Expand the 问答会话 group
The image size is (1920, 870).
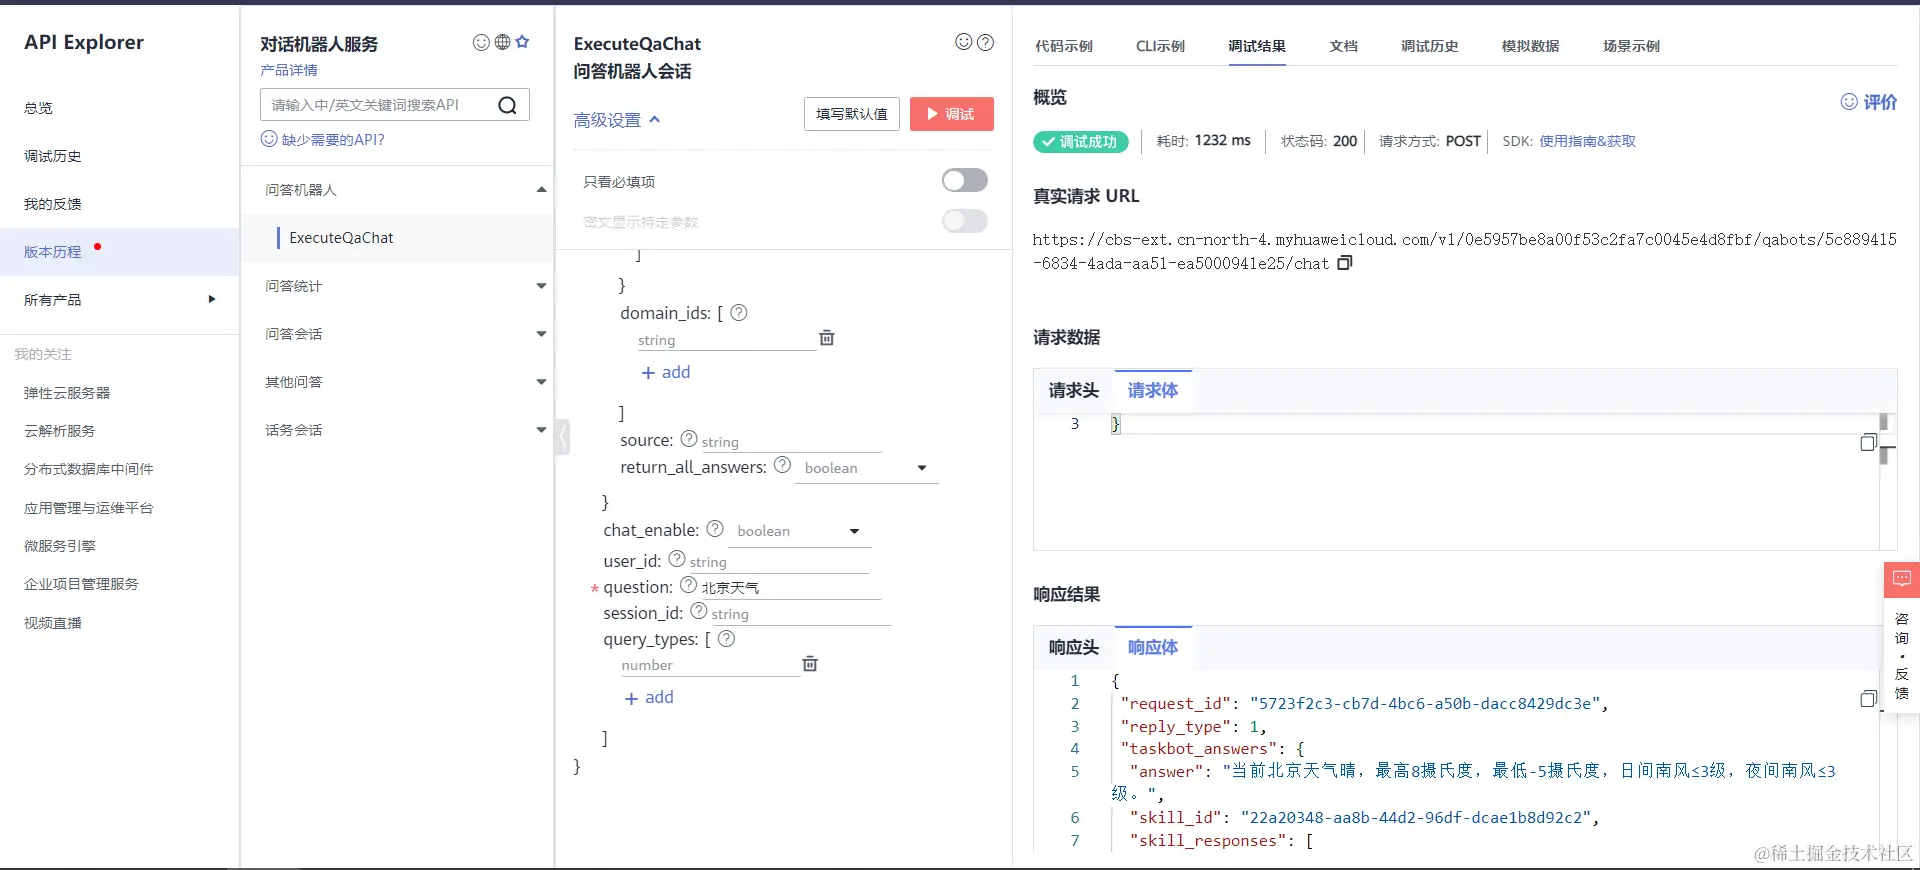(x=541, y=334)
